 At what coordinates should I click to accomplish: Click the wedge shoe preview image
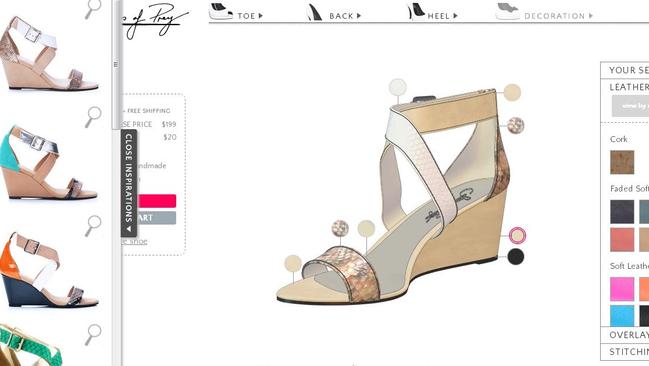(x=393, y=198)
